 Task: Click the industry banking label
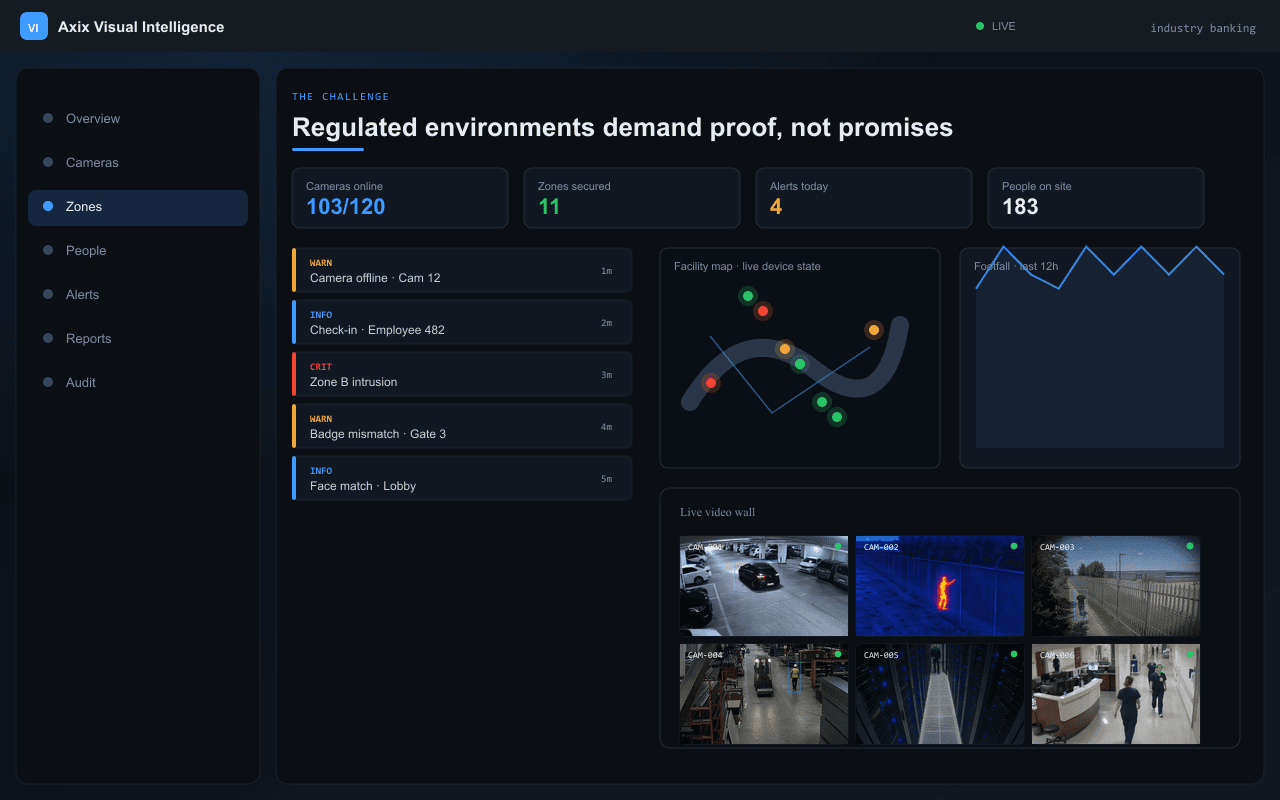click(1203, 28)
